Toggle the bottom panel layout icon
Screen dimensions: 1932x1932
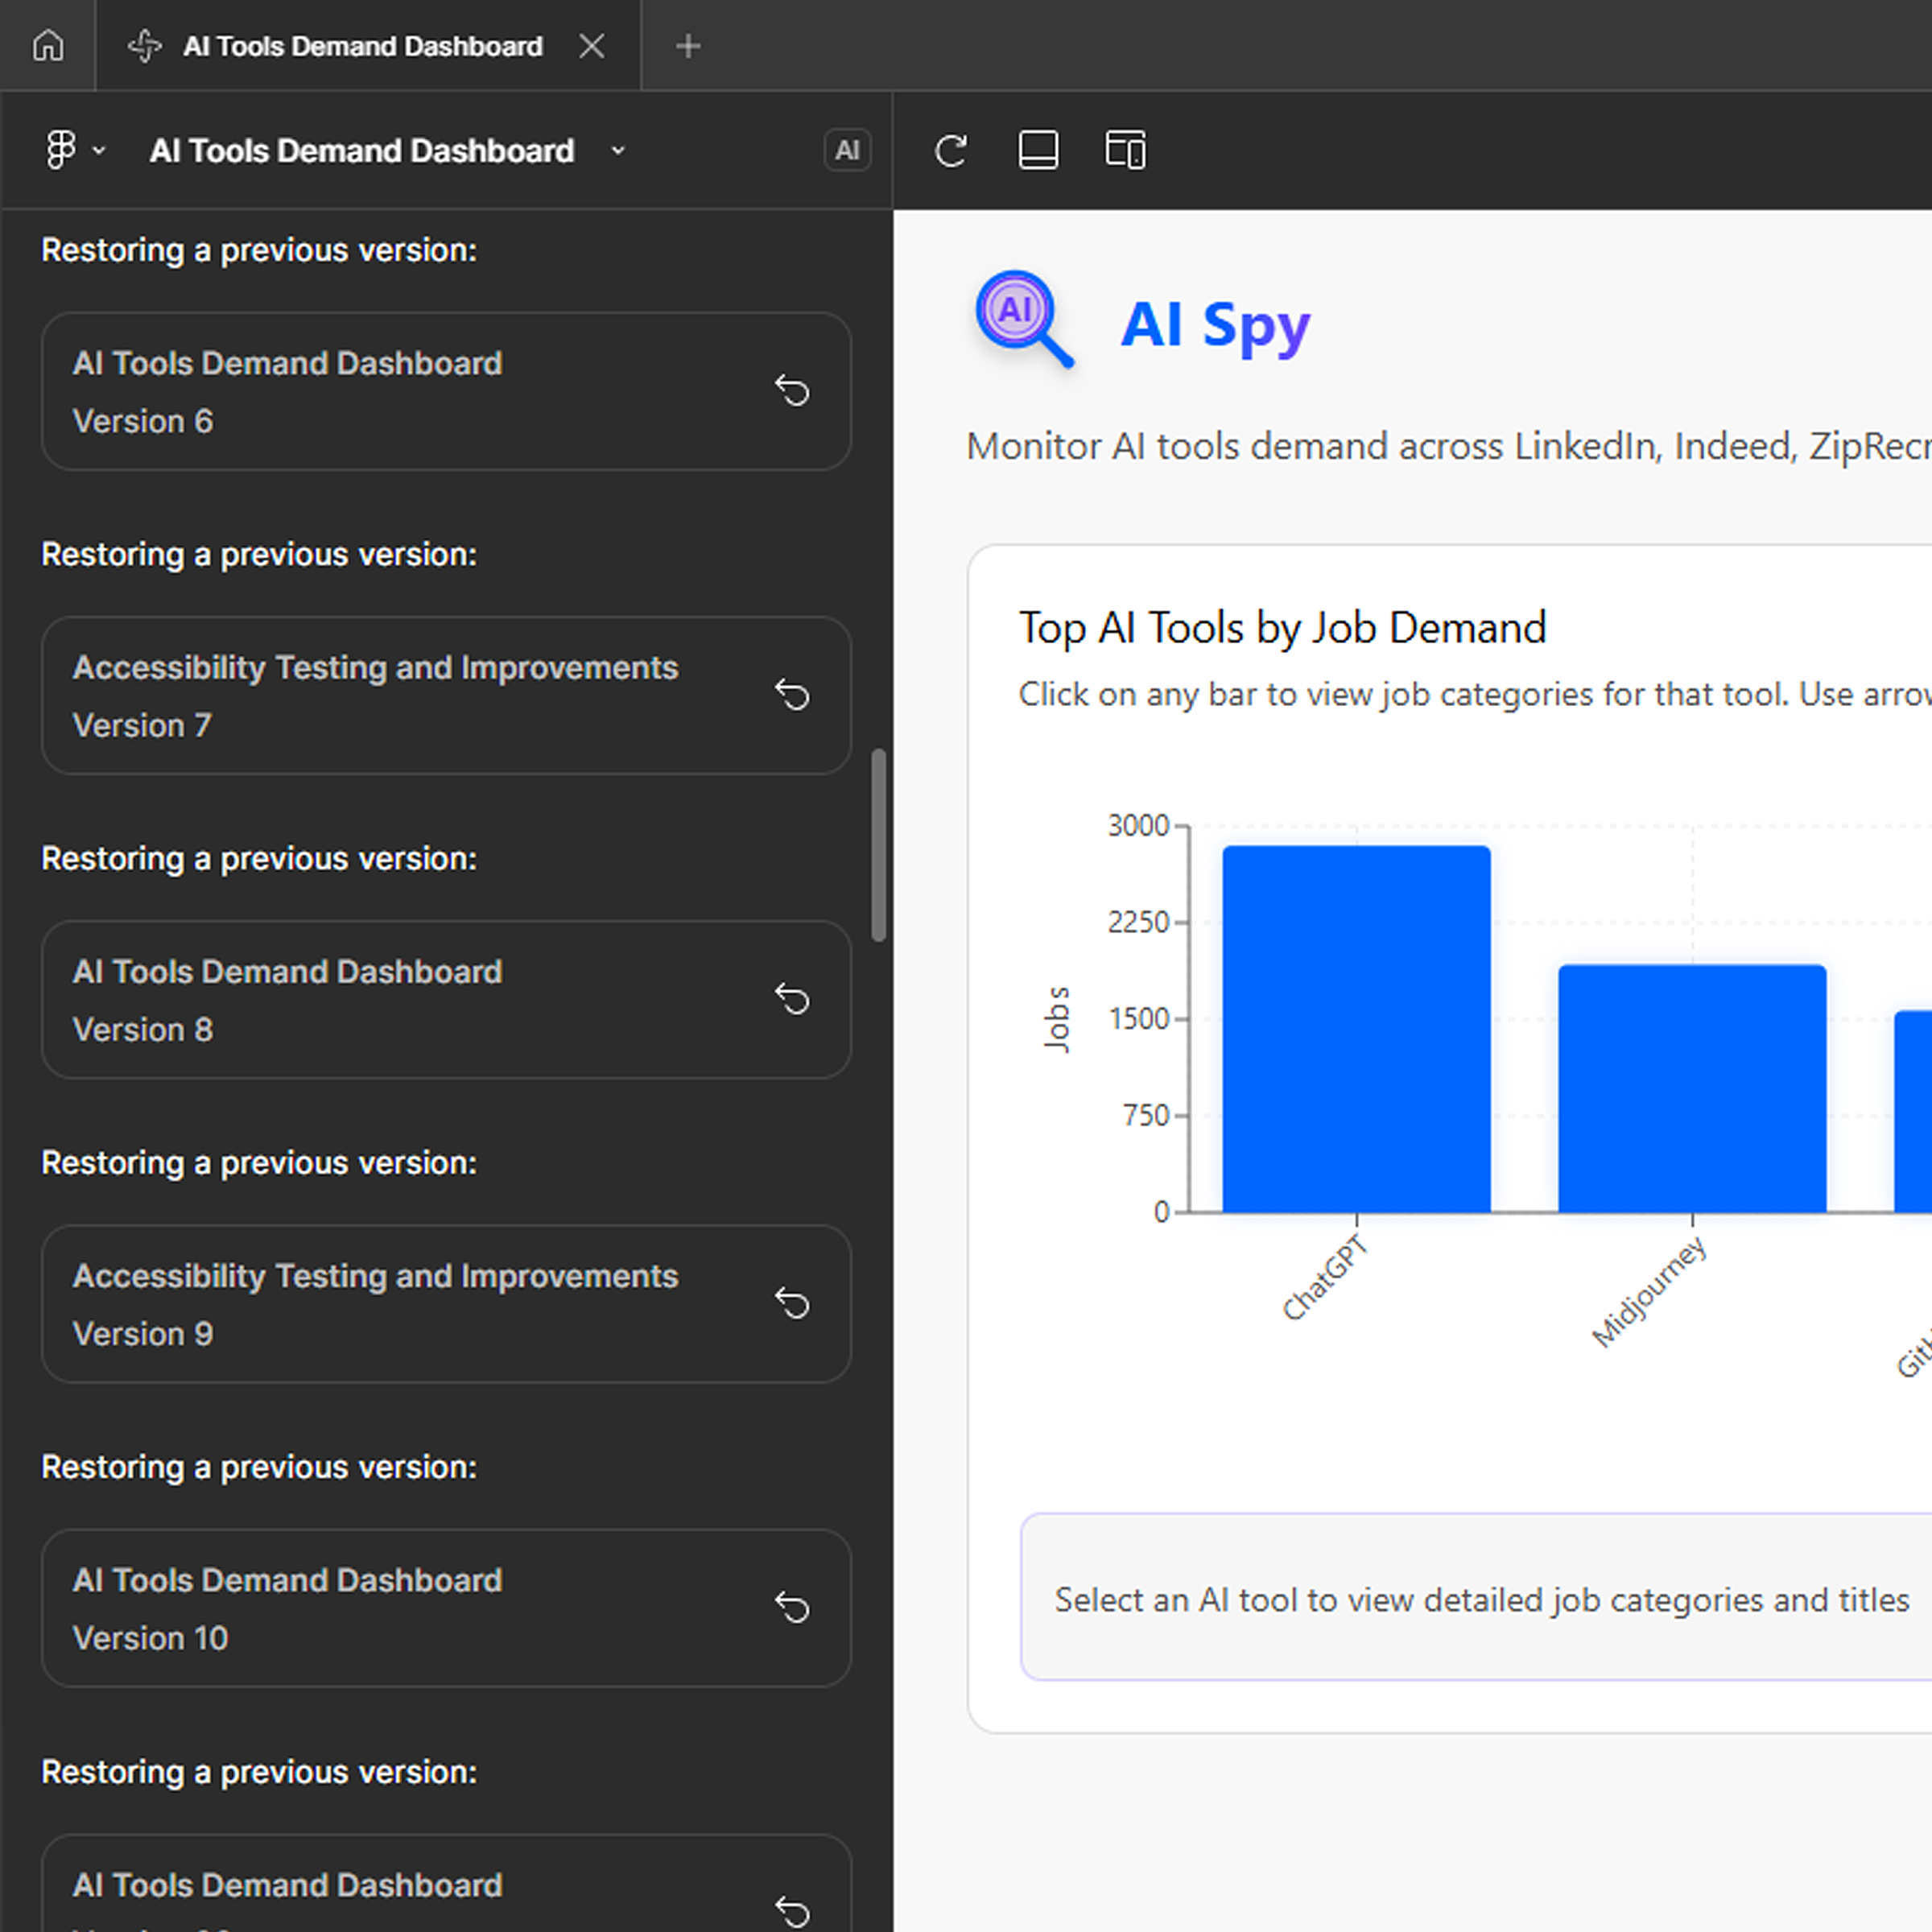1038,151
